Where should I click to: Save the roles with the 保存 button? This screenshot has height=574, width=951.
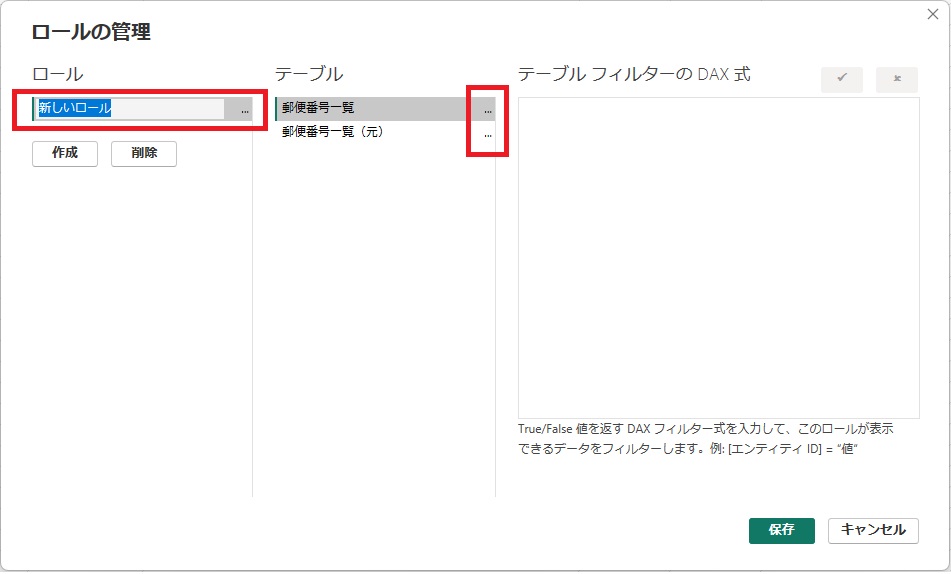(781, 530)
